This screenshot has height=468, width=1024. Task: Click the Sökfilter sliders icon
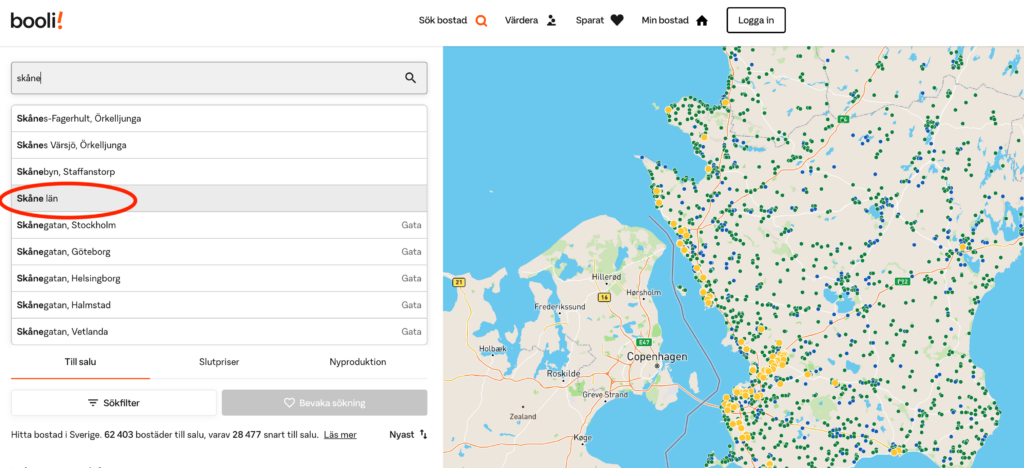click(x=93, y=403)
